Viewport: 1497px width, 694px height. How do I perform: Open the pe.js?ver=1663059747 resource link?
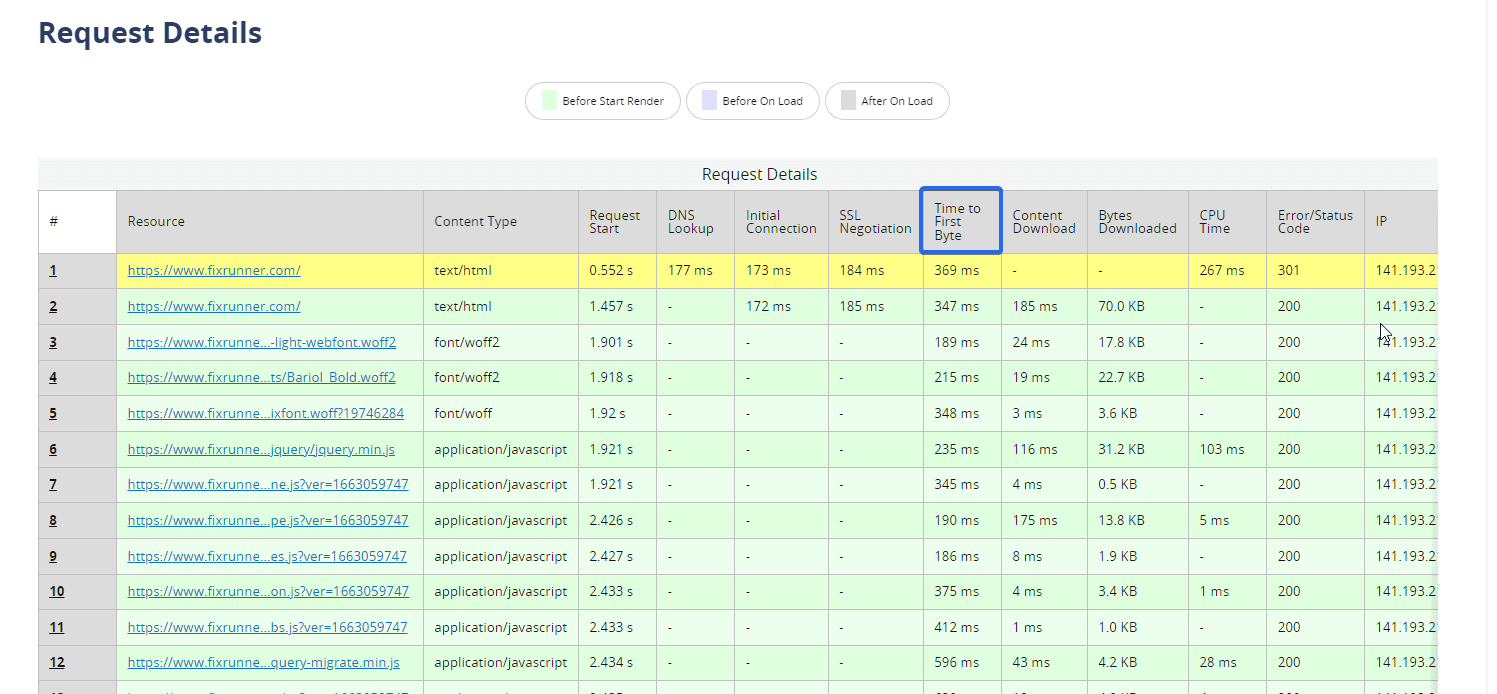pos(268,520)
